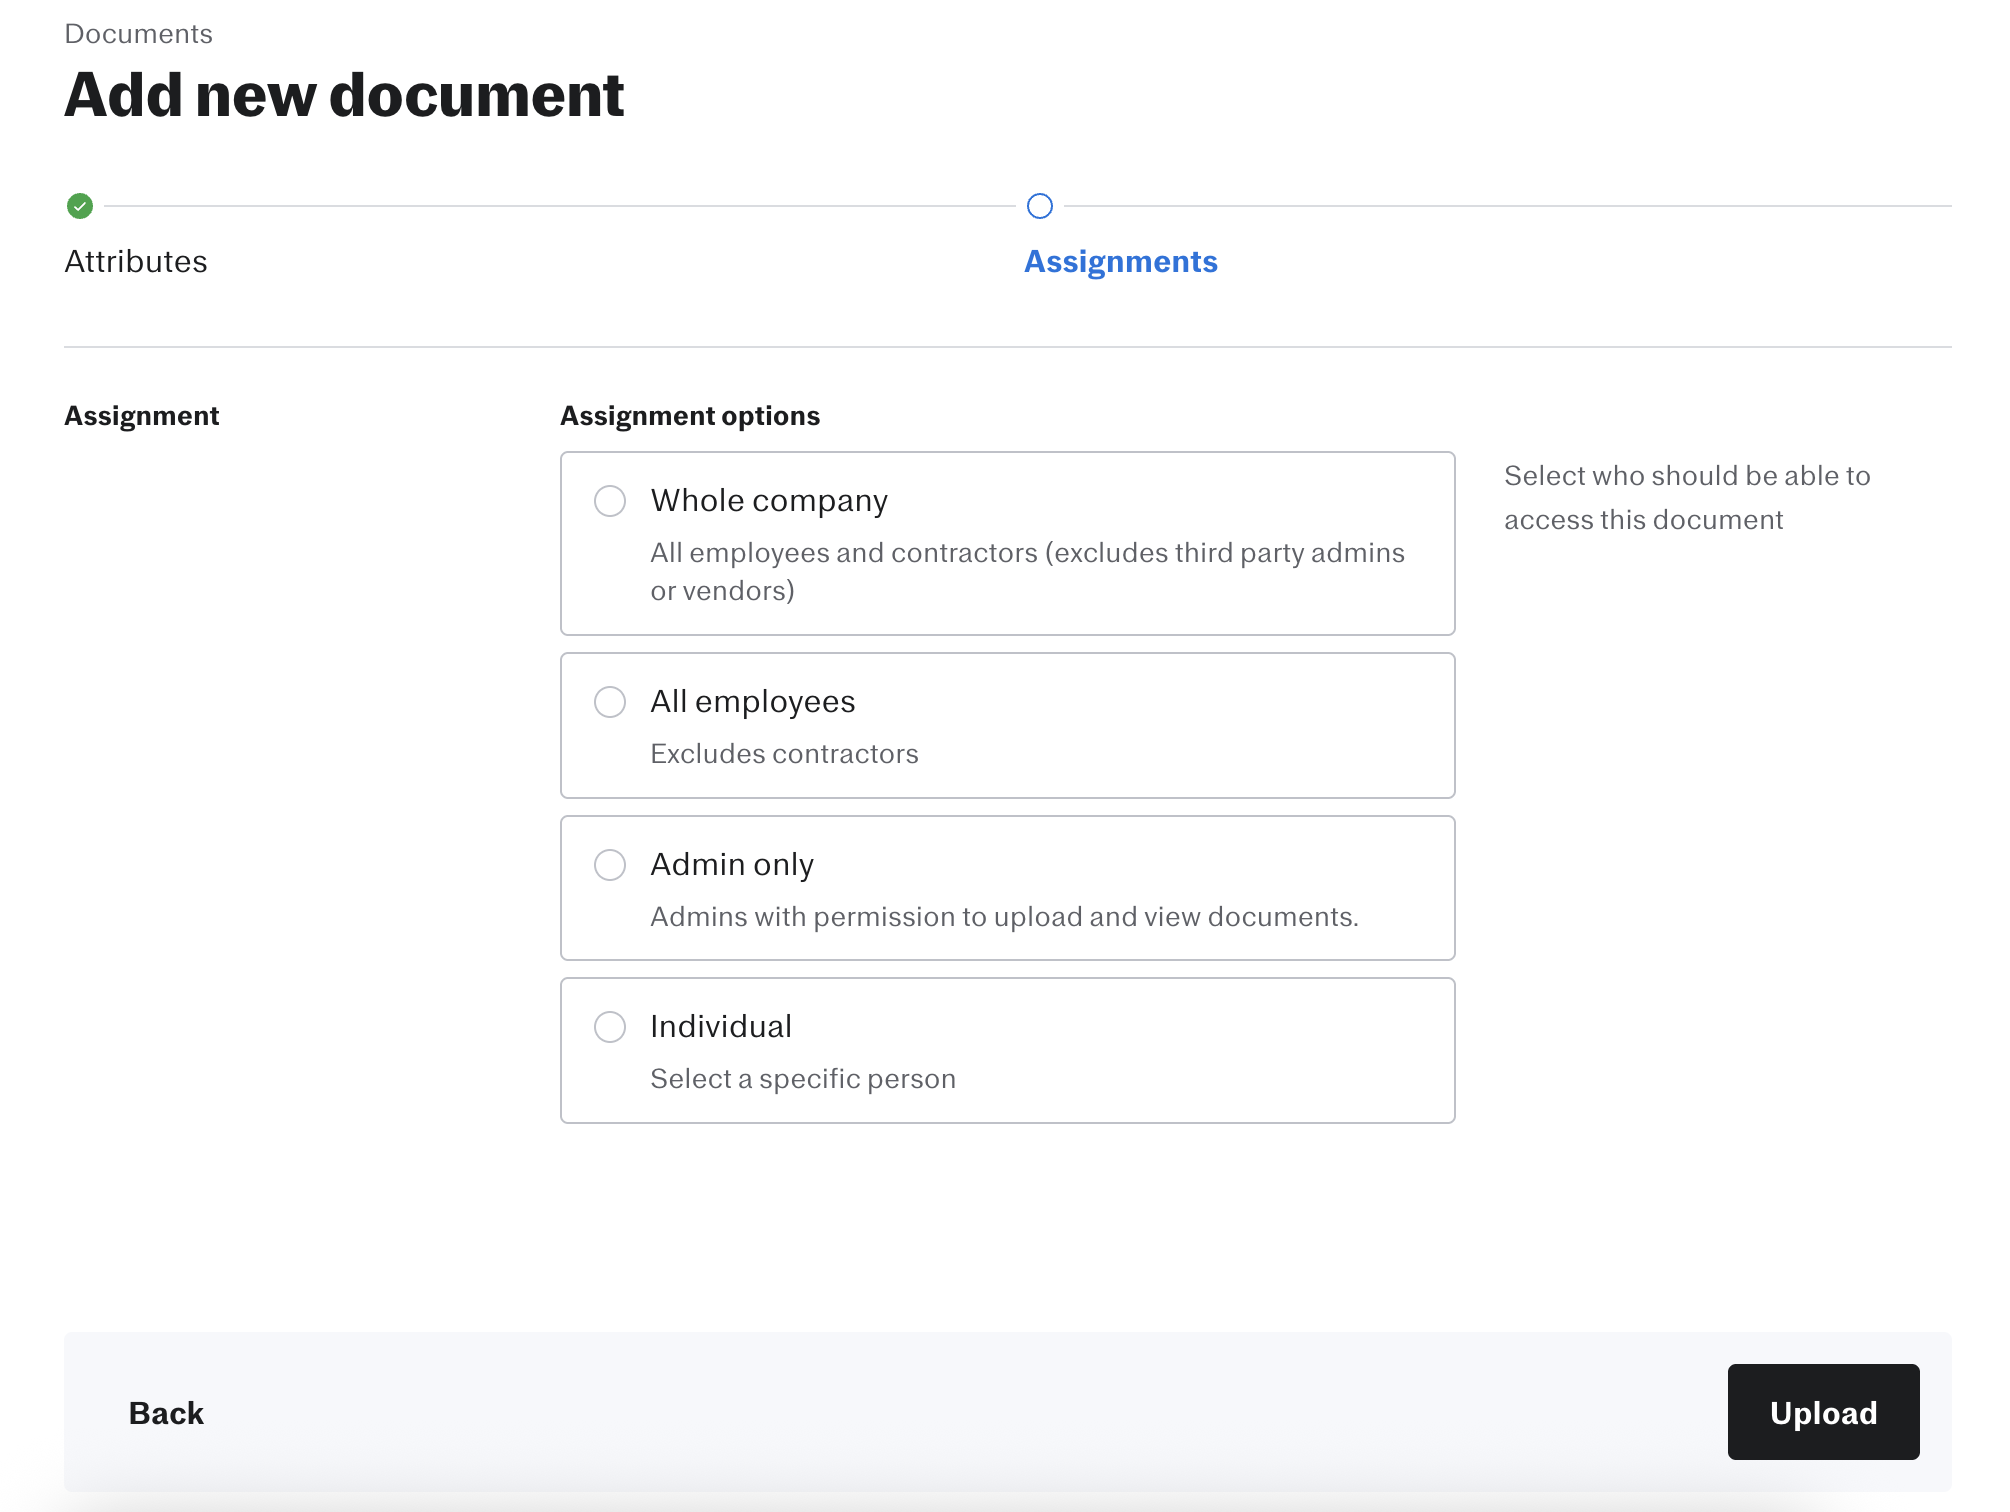2010x1512 pixels.
Task: Click the 'Whole company' option title
Action: pyautogui.click(x=769, y=501)
